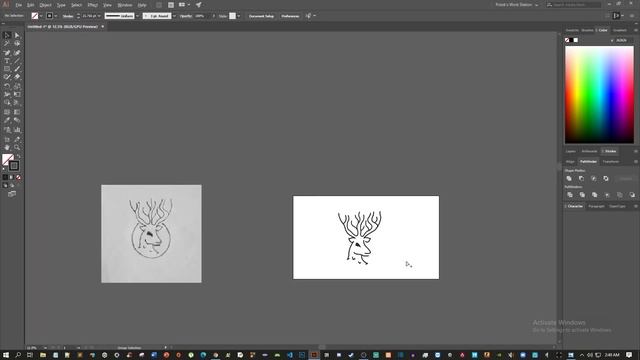Select the Zoom (magnifier) tool
Viewport: 640px width, 360px height.
[x=17, y=147]
